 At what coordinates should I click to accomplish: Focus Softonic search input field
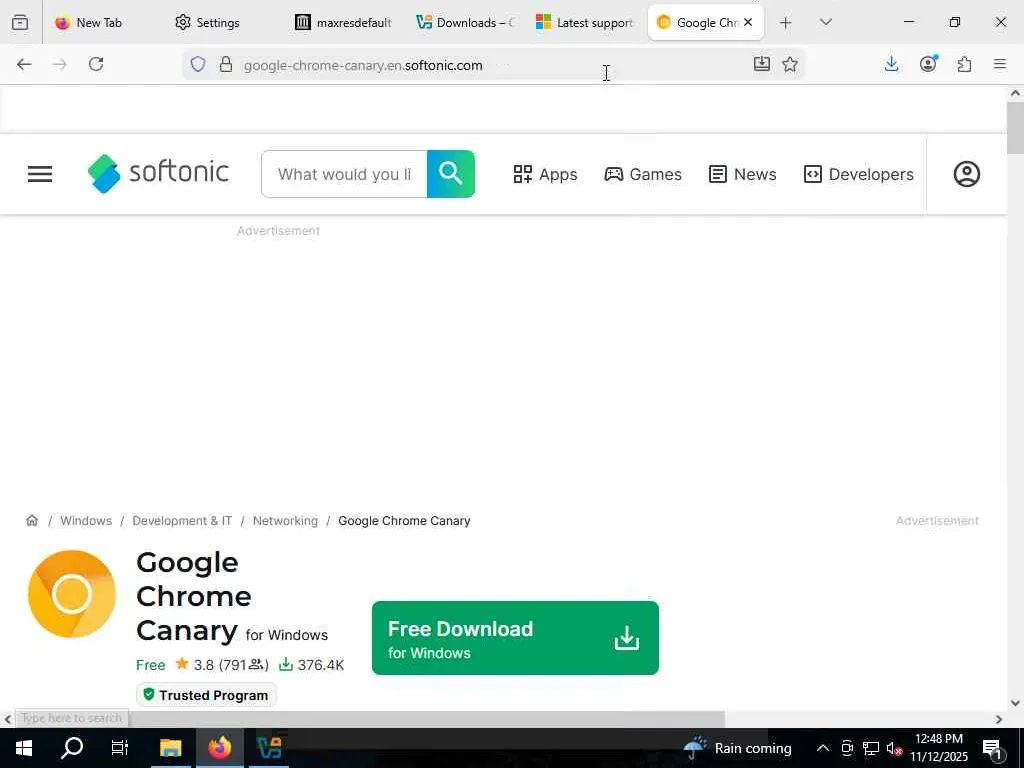(344, 174)
